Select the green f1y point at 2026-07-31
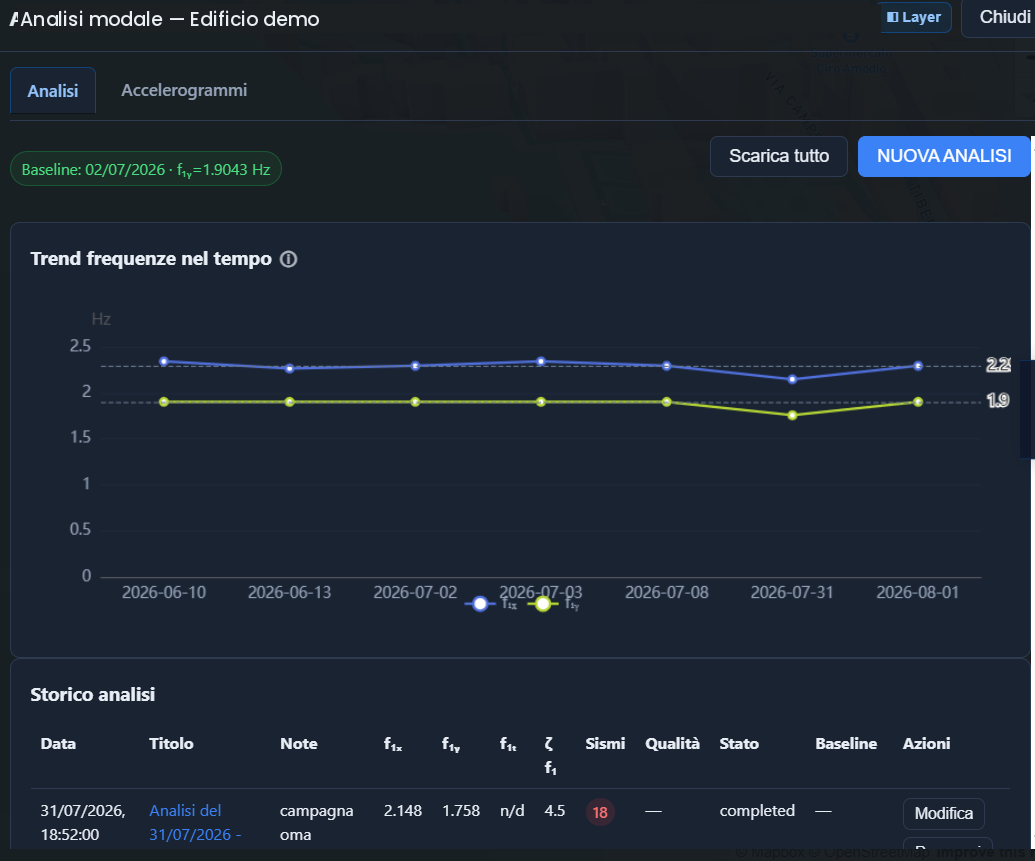The width and height of the screenshot is (1035, 861). (792, 415)
